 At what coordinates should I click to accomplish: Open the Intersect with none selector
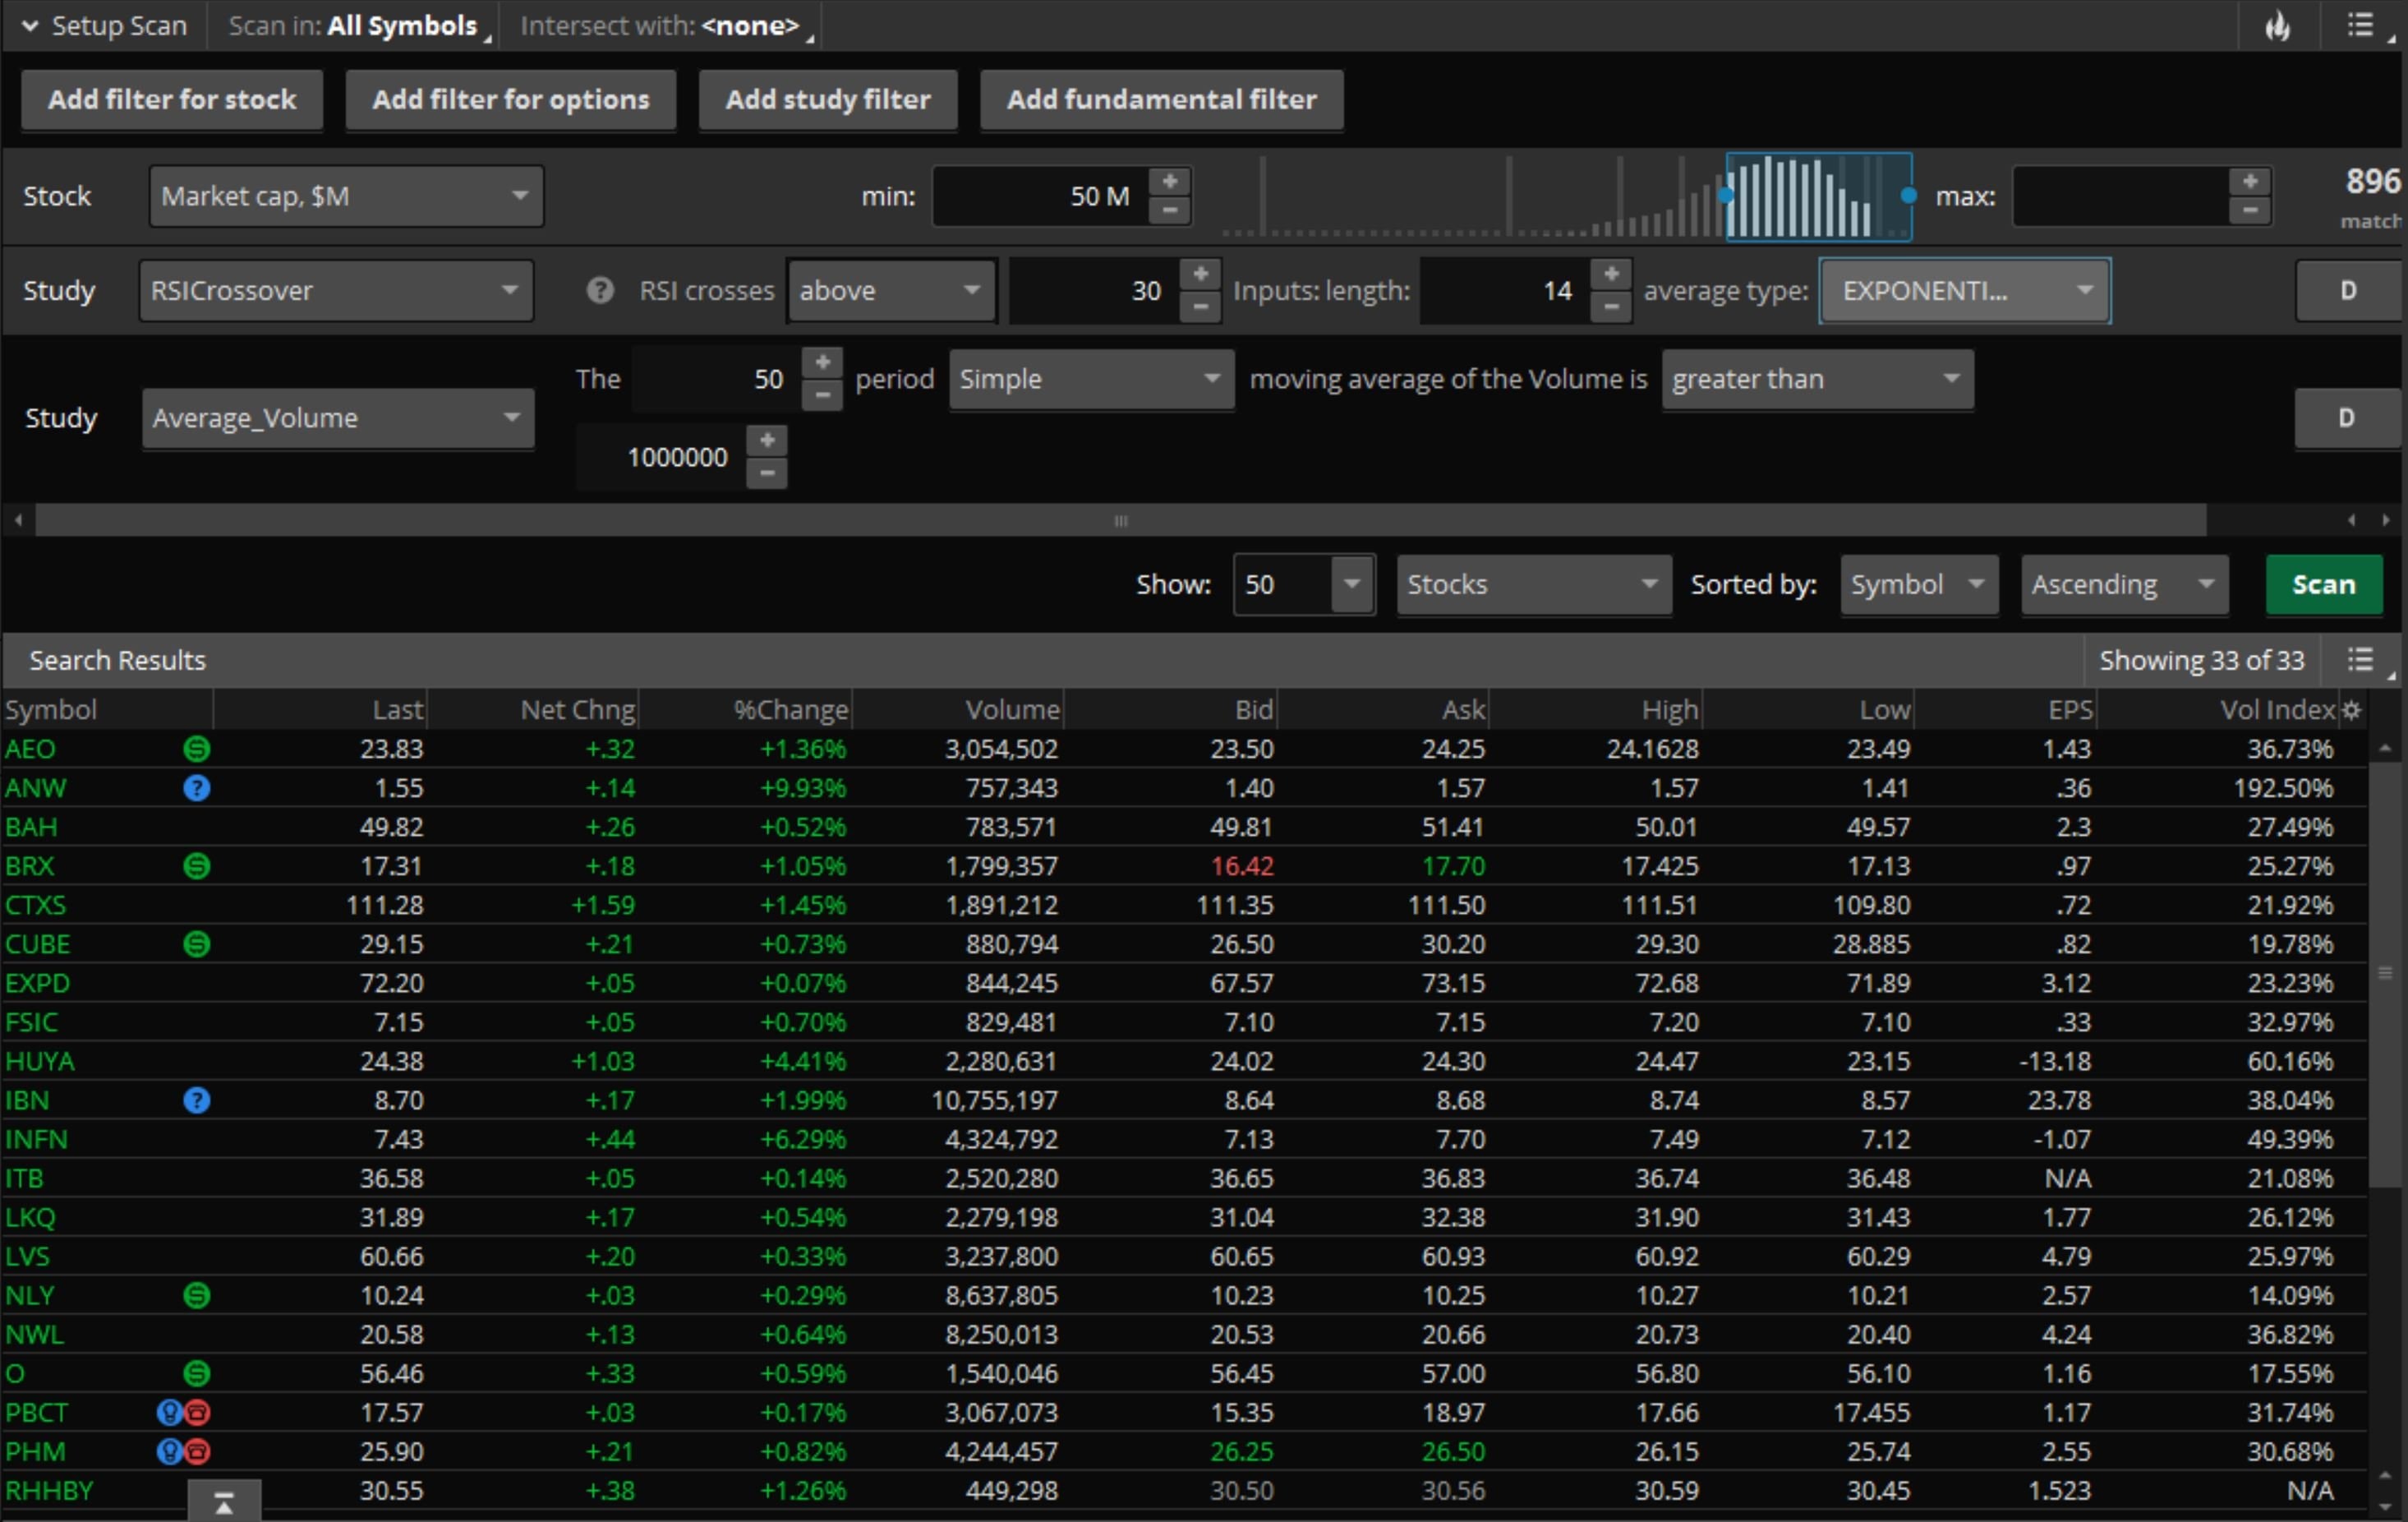(667, 26)
